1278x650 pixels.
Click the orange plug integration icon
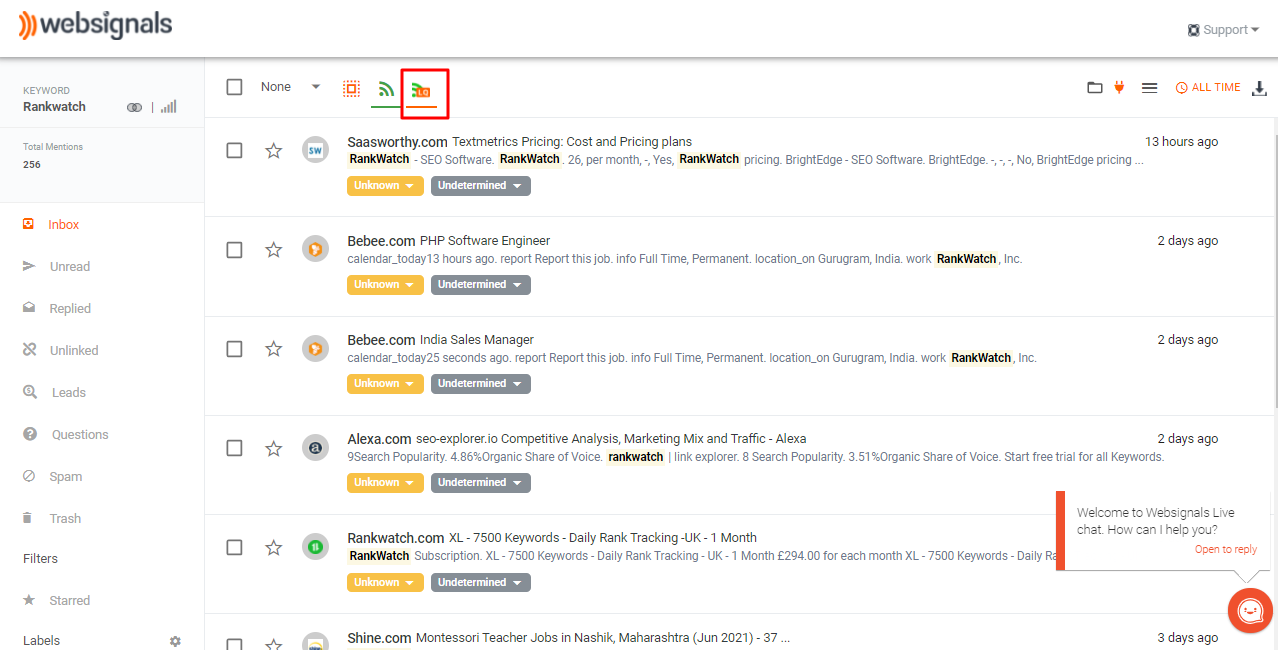tap(1119, 87)
